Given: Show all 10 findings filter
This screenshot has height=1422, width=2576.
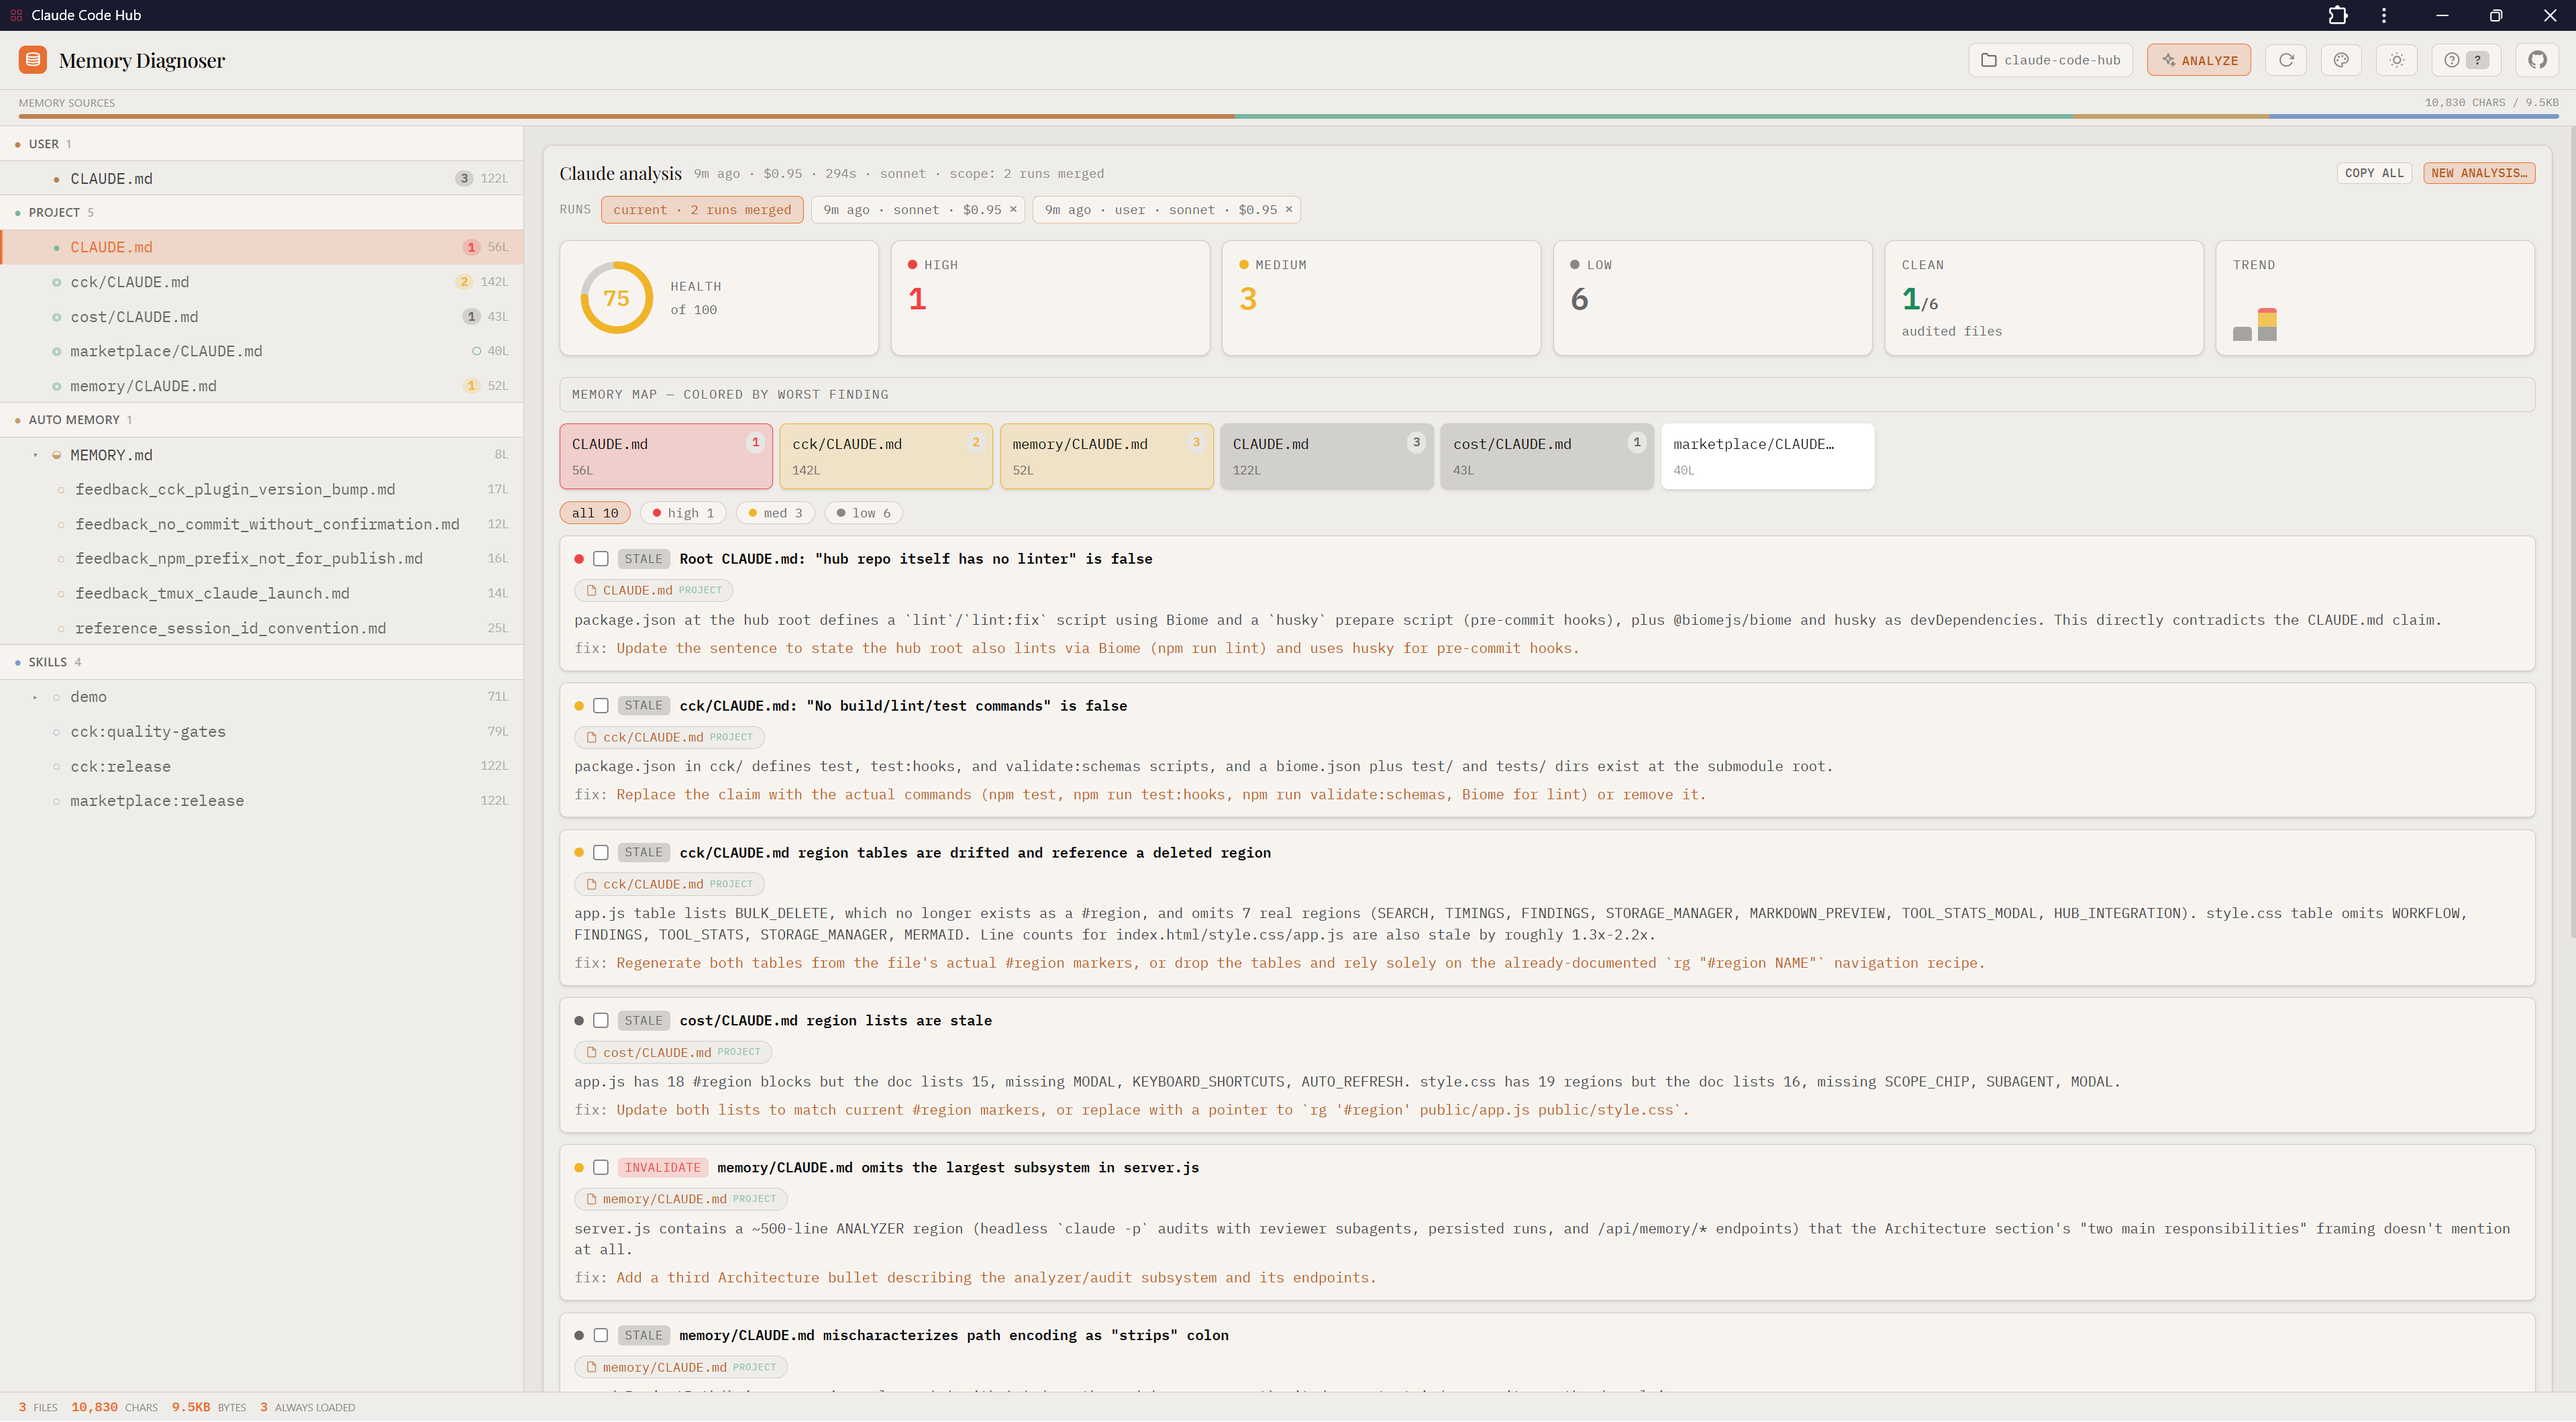Looking at the screenshot, I should pos(595,513).
